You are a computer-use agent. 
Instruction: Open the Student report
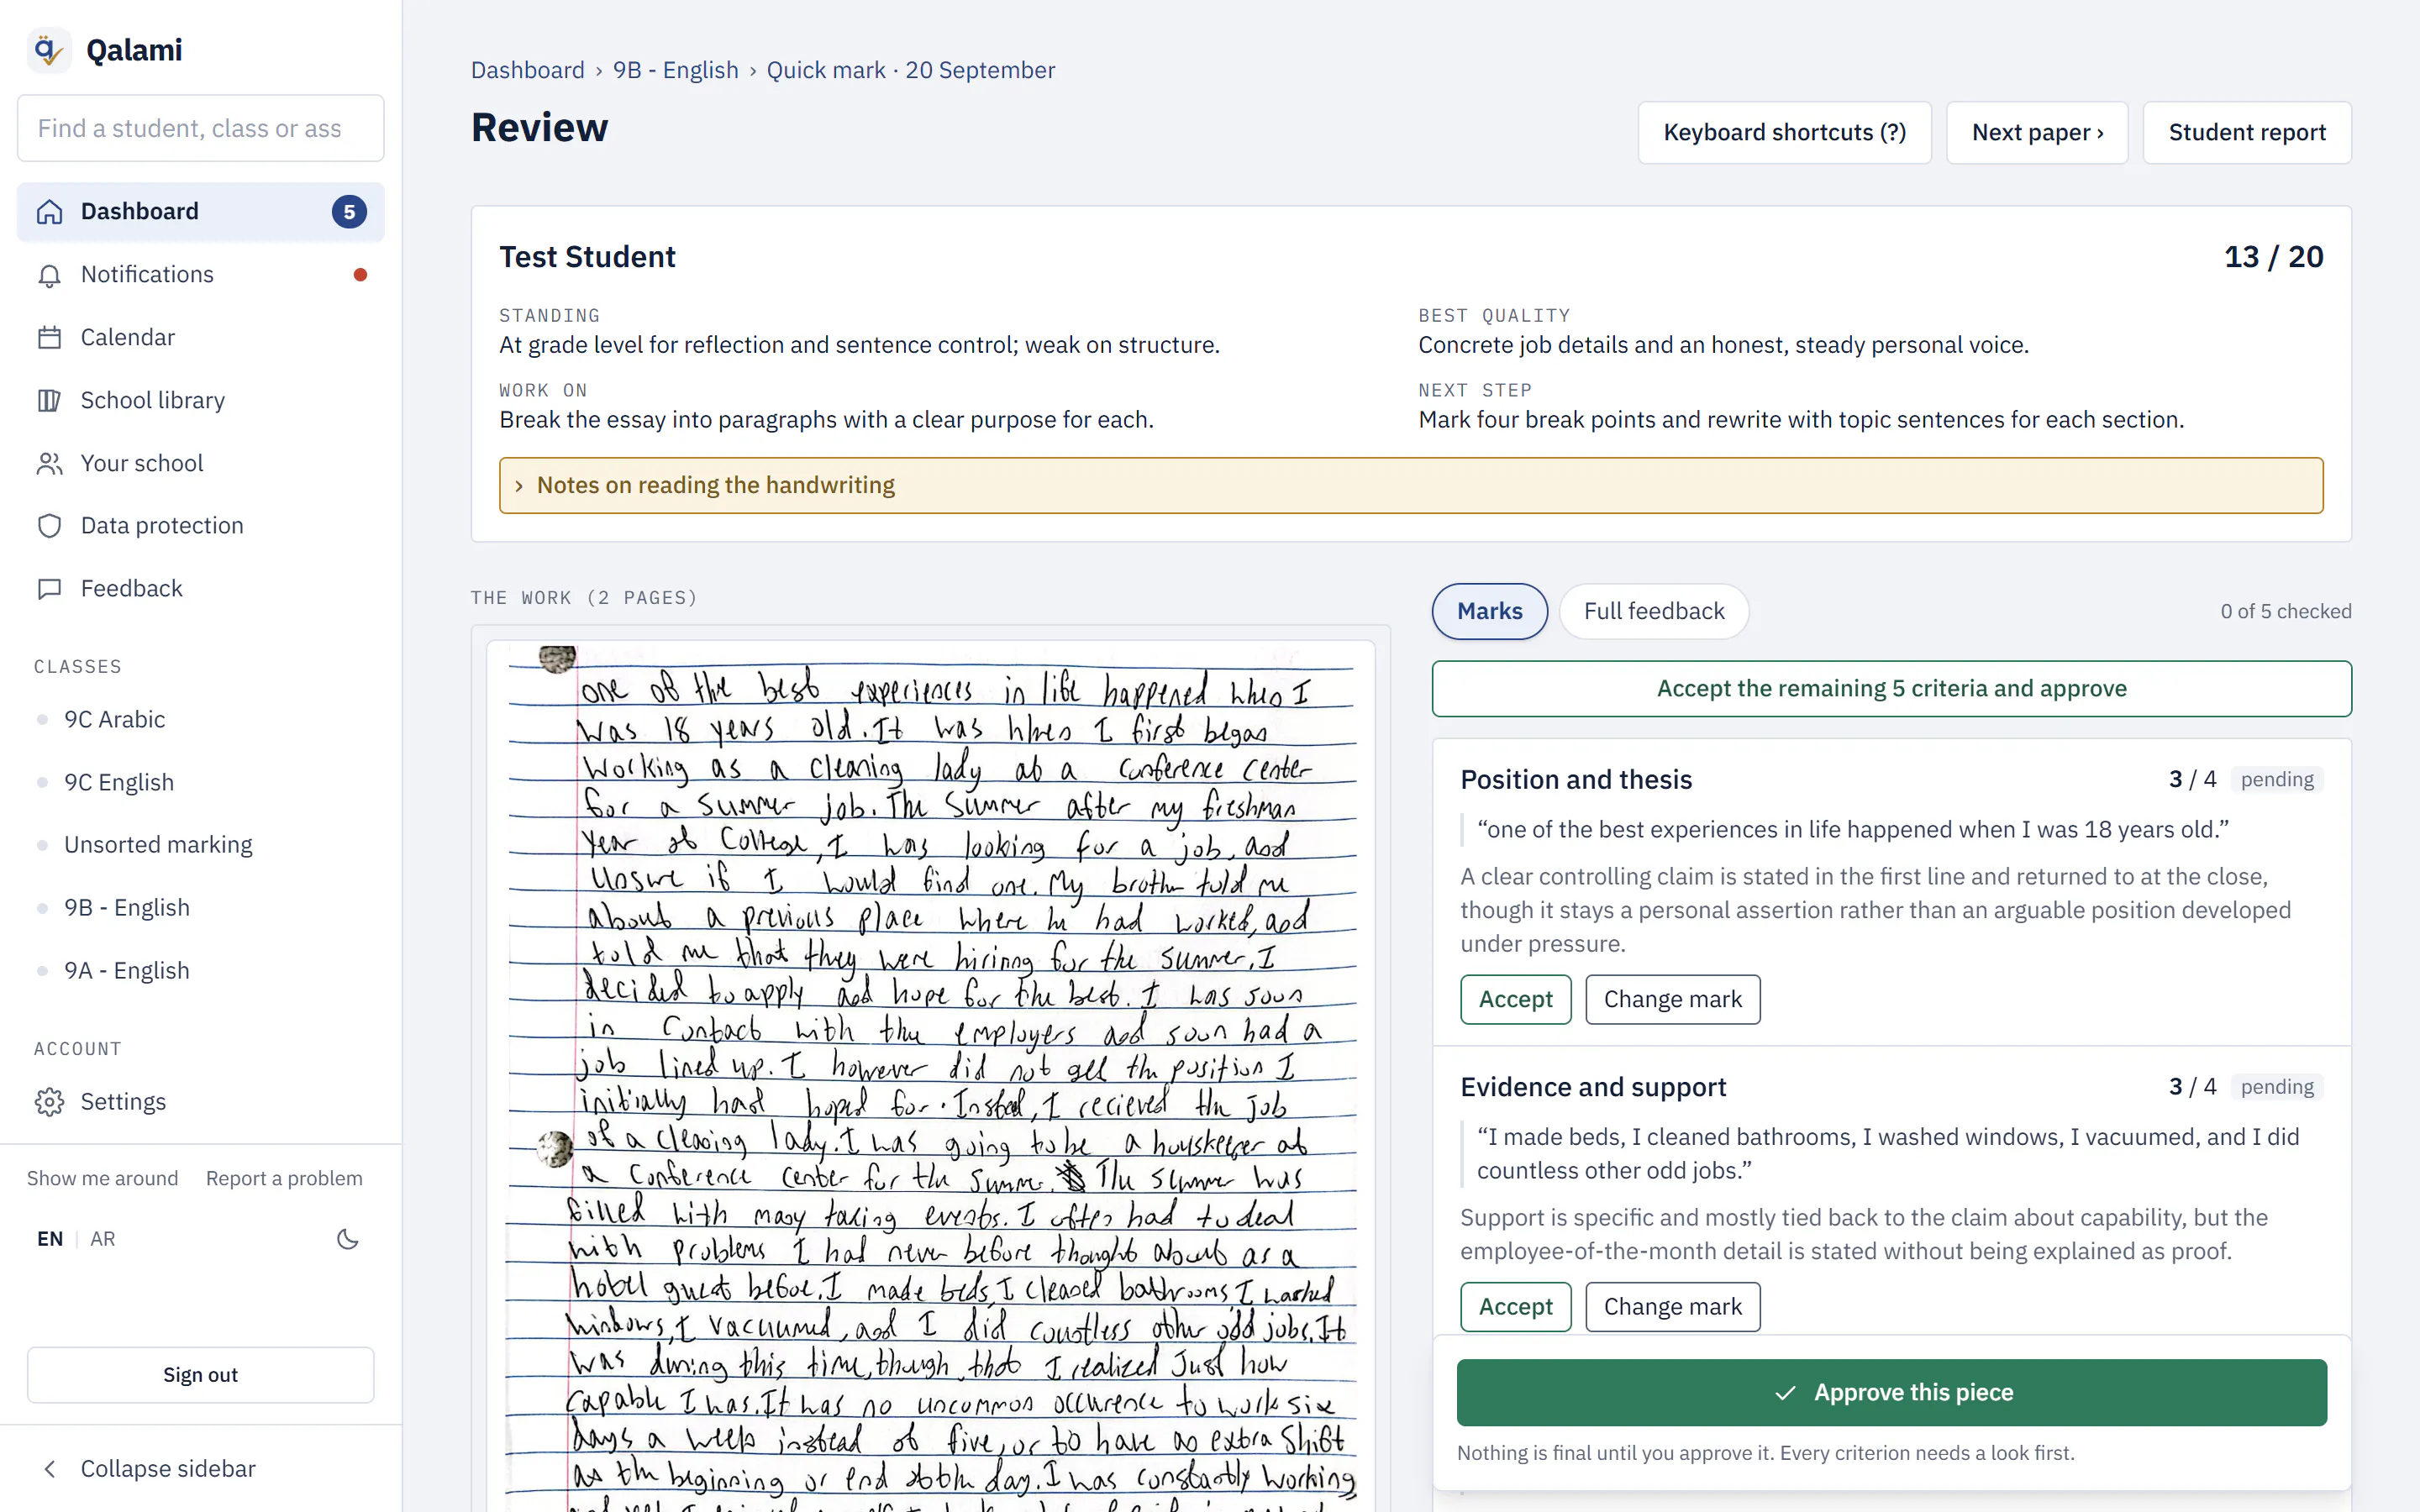[x=2247, y=133]
